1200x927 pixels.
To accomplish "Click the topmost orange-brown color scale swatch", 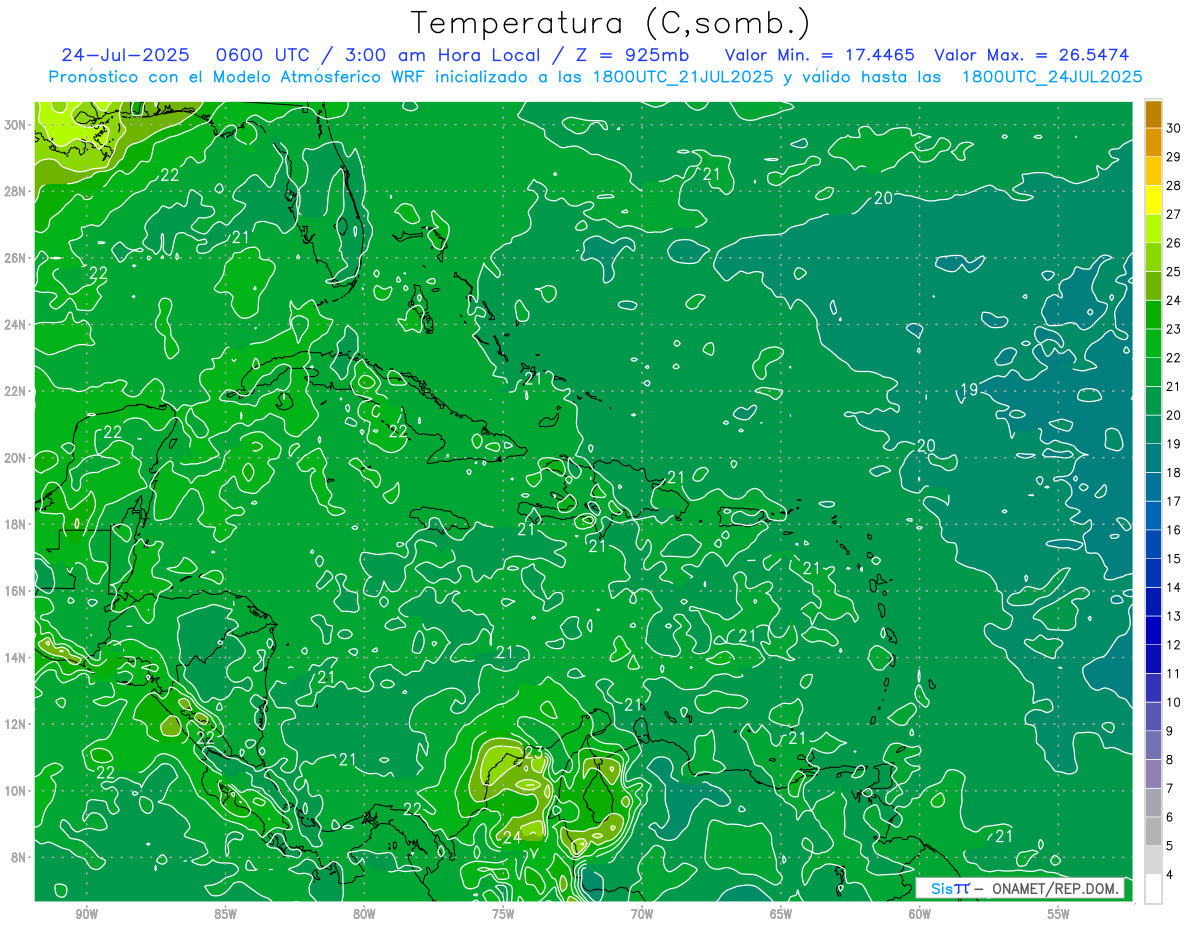I will (x=1153, y=114).
